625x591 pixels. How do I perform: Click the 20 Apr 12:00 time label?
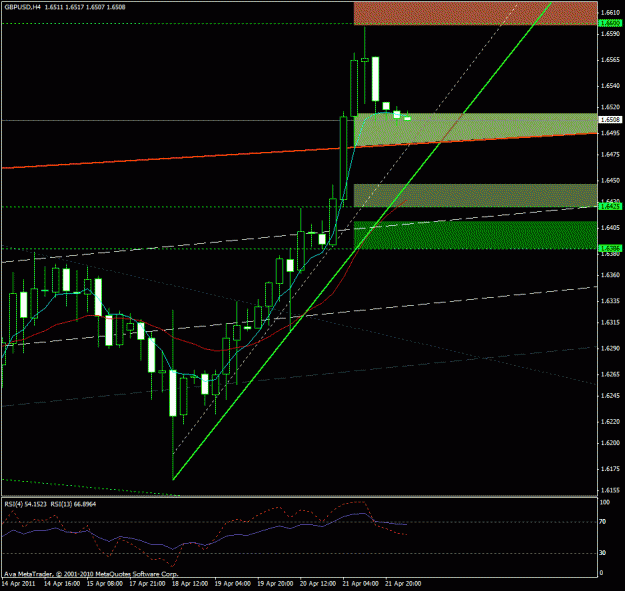point(318,584)
